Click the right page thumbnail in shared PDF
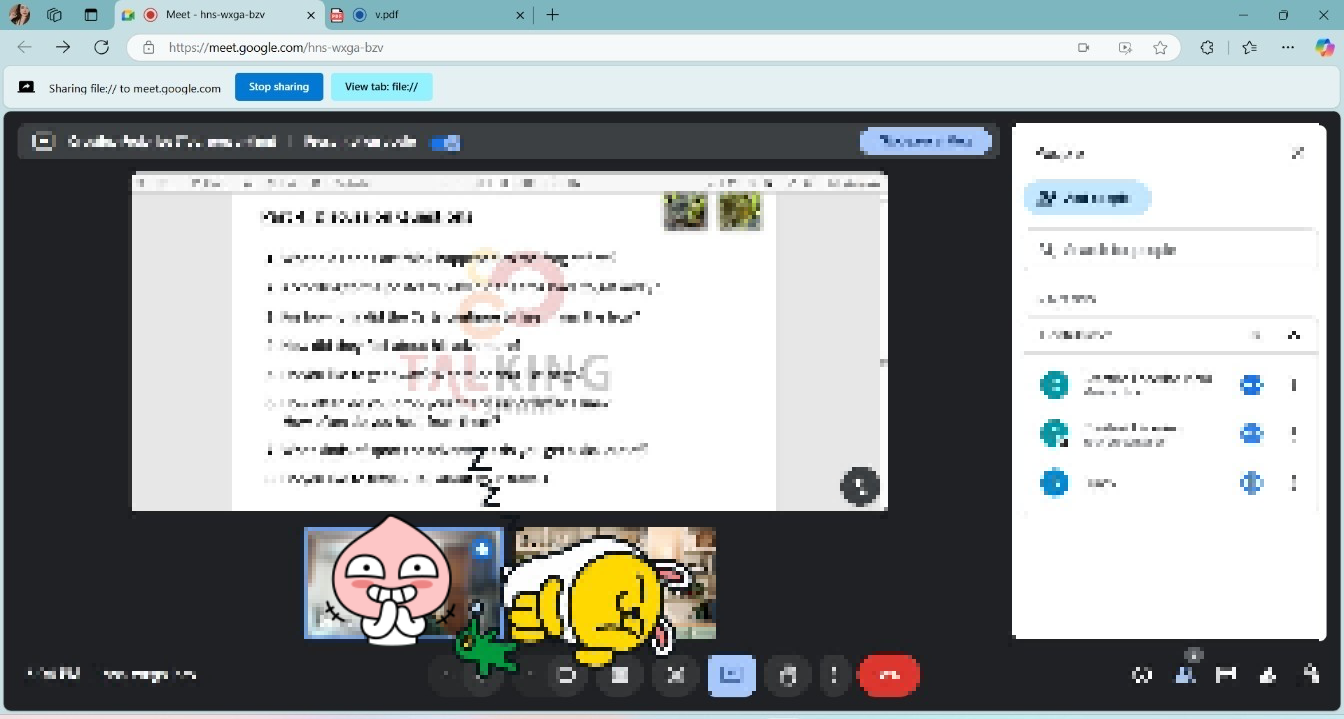 (x=740, y=211)
